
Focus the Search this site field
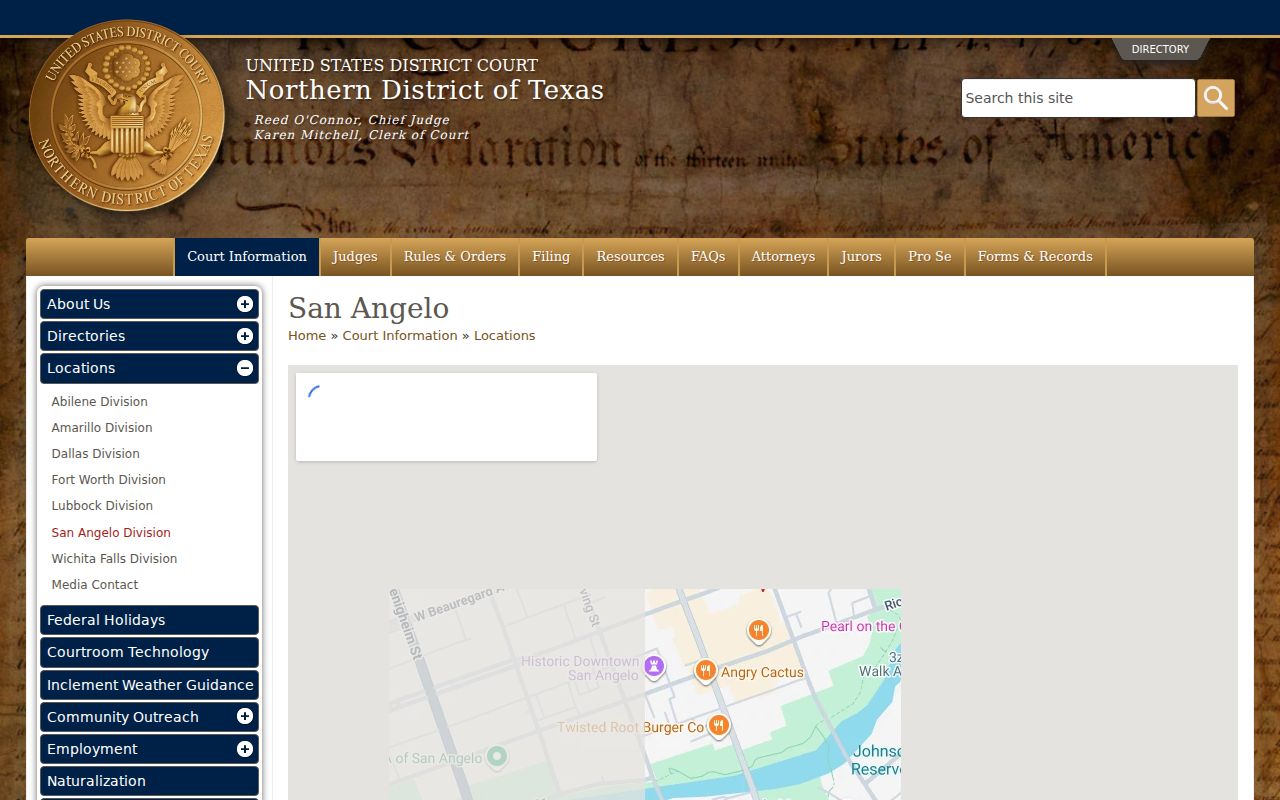(x=1078, y=98)
